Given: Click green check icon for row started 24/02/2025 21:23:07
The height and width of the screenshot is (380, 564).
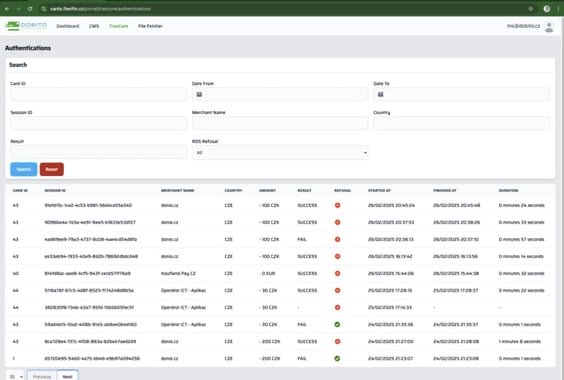Looking at the screenshot, I should (337, 358).
